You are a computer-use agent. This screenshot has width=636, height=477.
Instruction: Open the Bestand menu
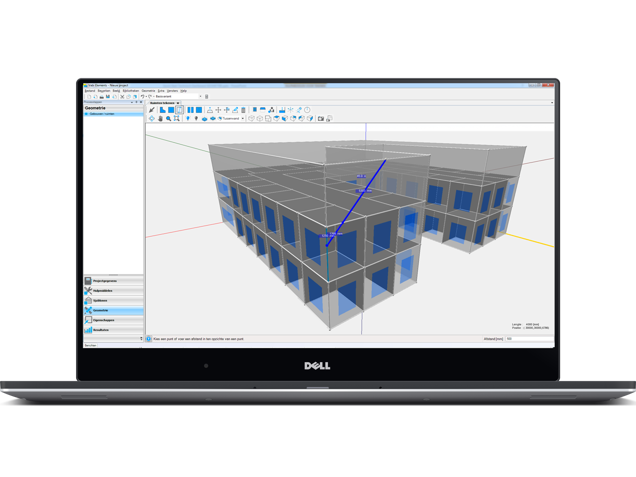(90, 90)
